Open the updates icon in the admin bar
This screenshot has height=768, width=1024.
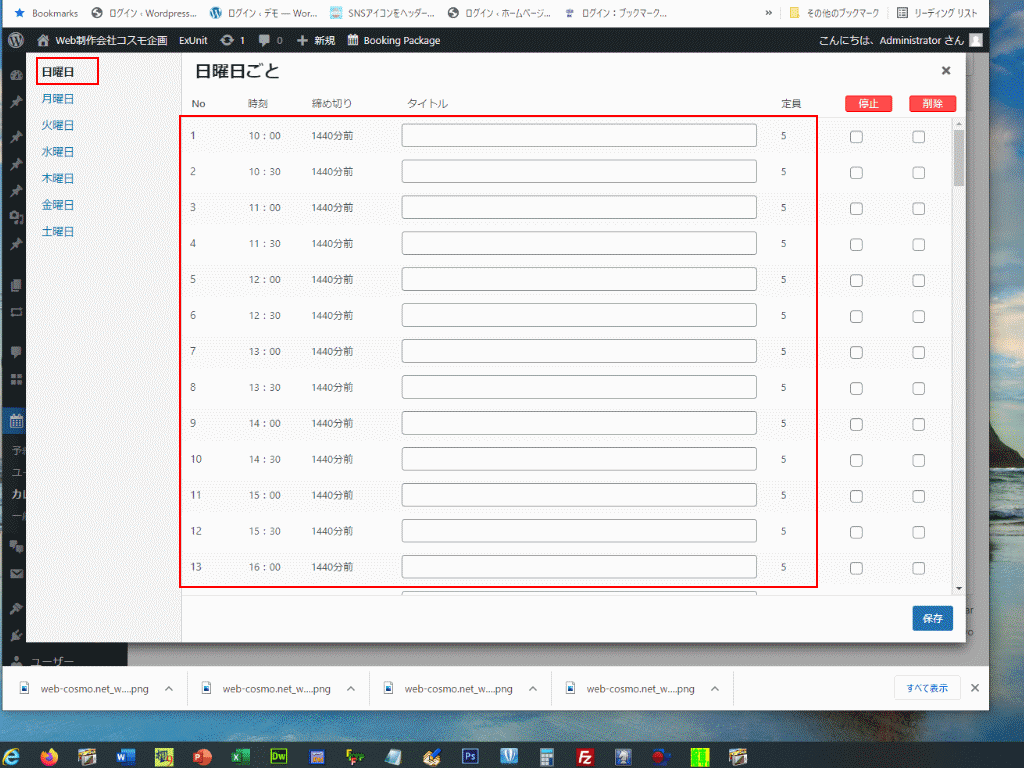(x=227, y=40)
